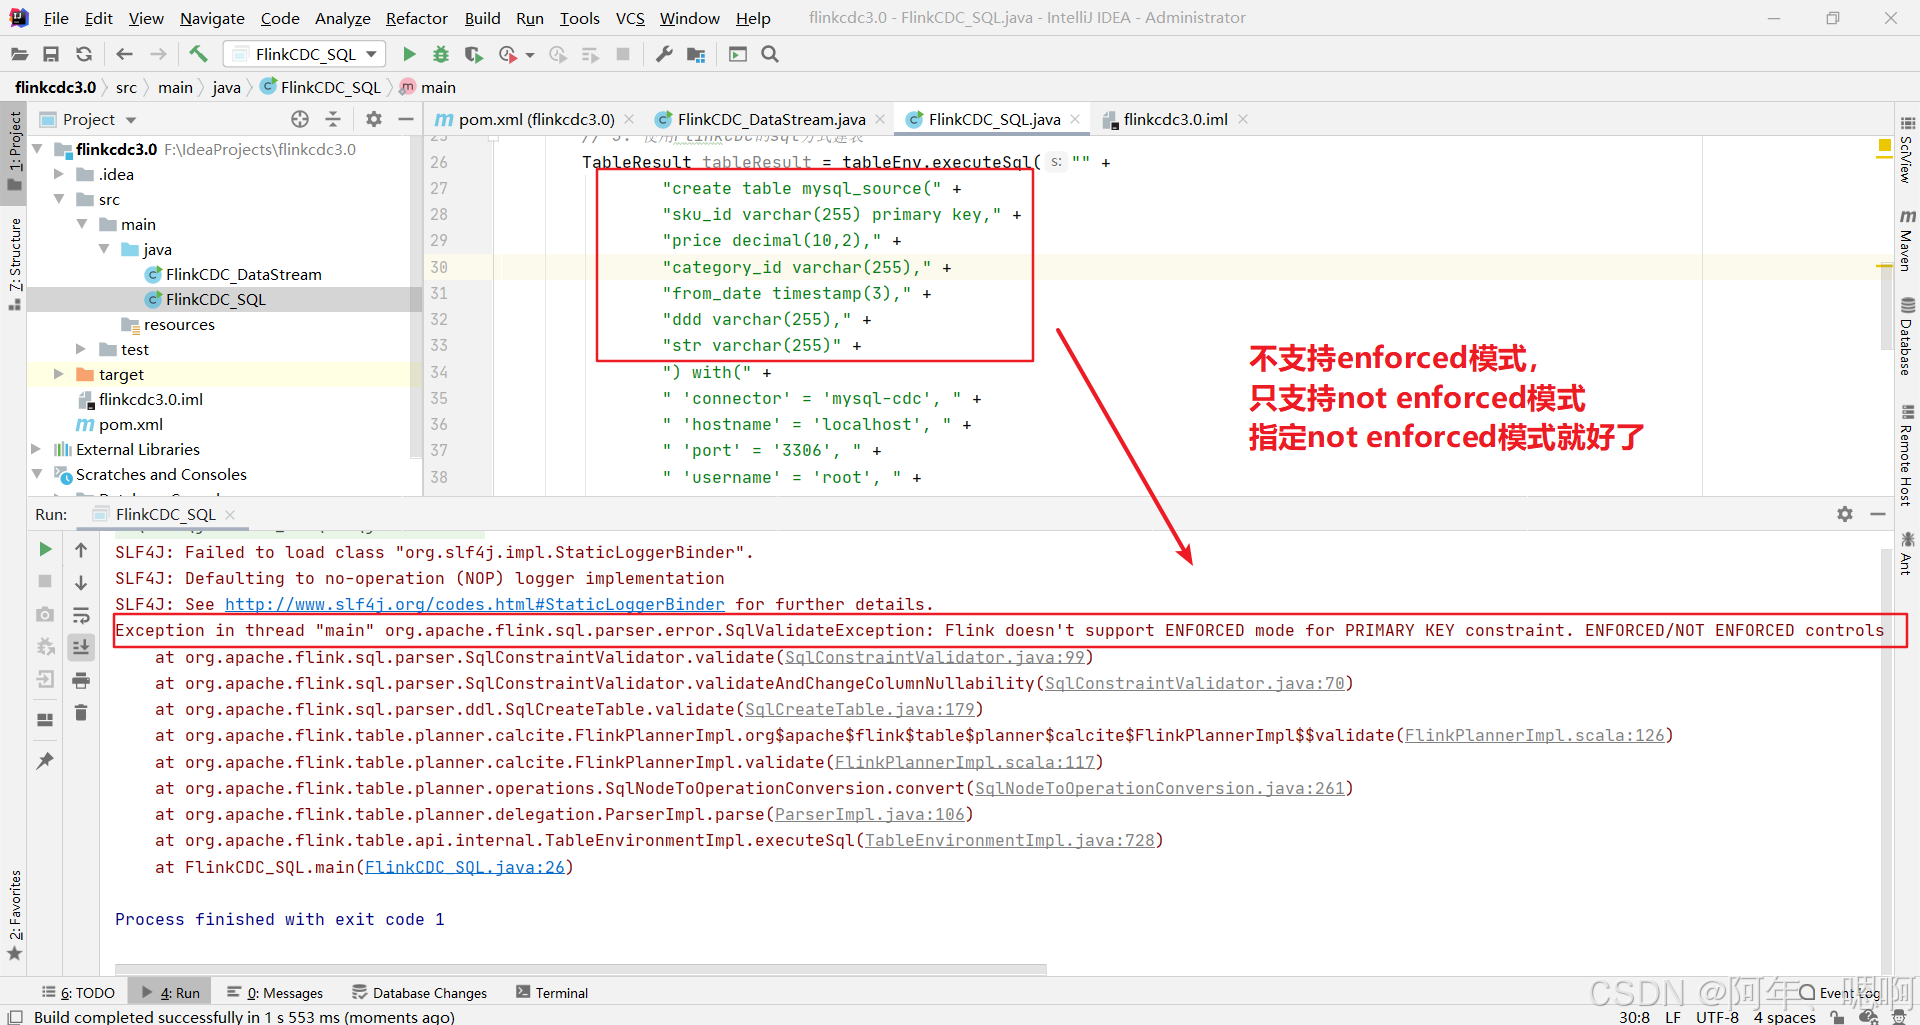Open the Maven side tool window
Screen dimensions: 1920x1025
pos(1907,240)
